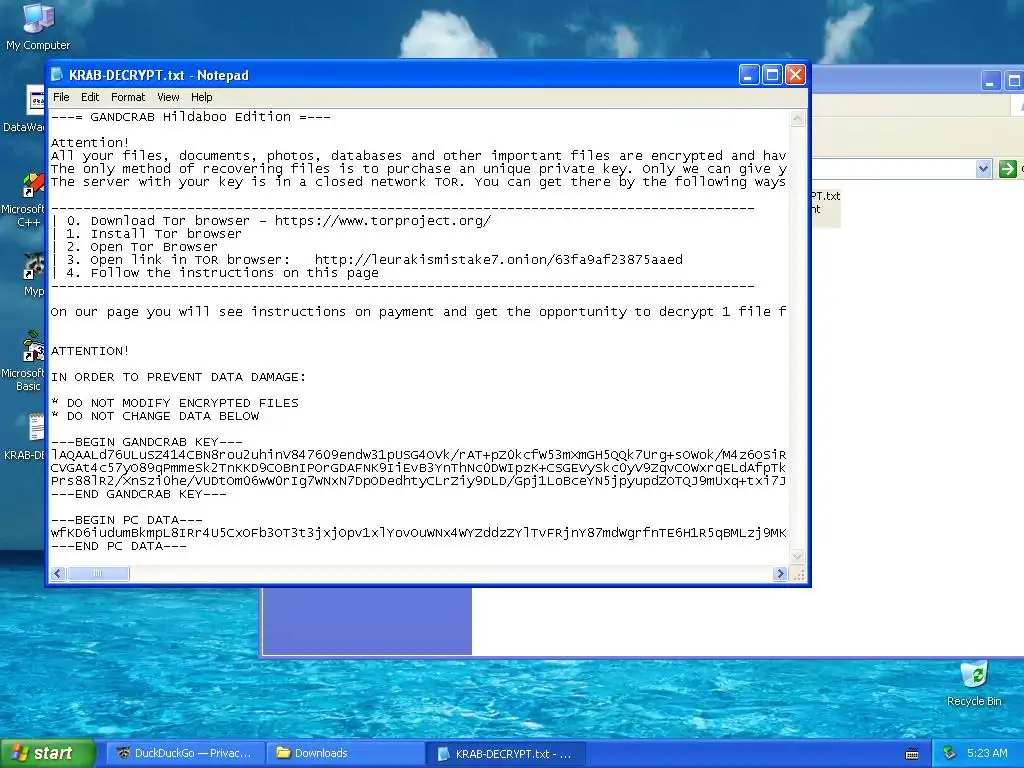Click the 'DO NOT CHANGE DATA BELOW' line

coord(155,416)
